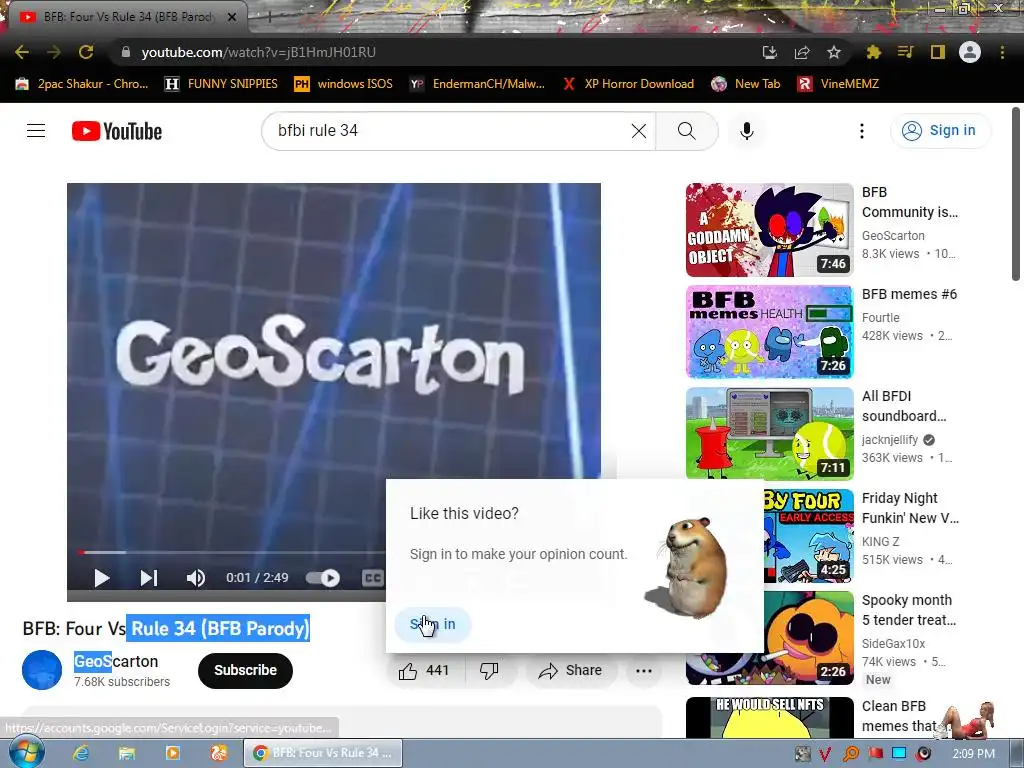The width and height of the screenshot is (1024, 768).
Task: Open more actions three dots near Share
Action: pyautogui.click(x=644, y=671)
